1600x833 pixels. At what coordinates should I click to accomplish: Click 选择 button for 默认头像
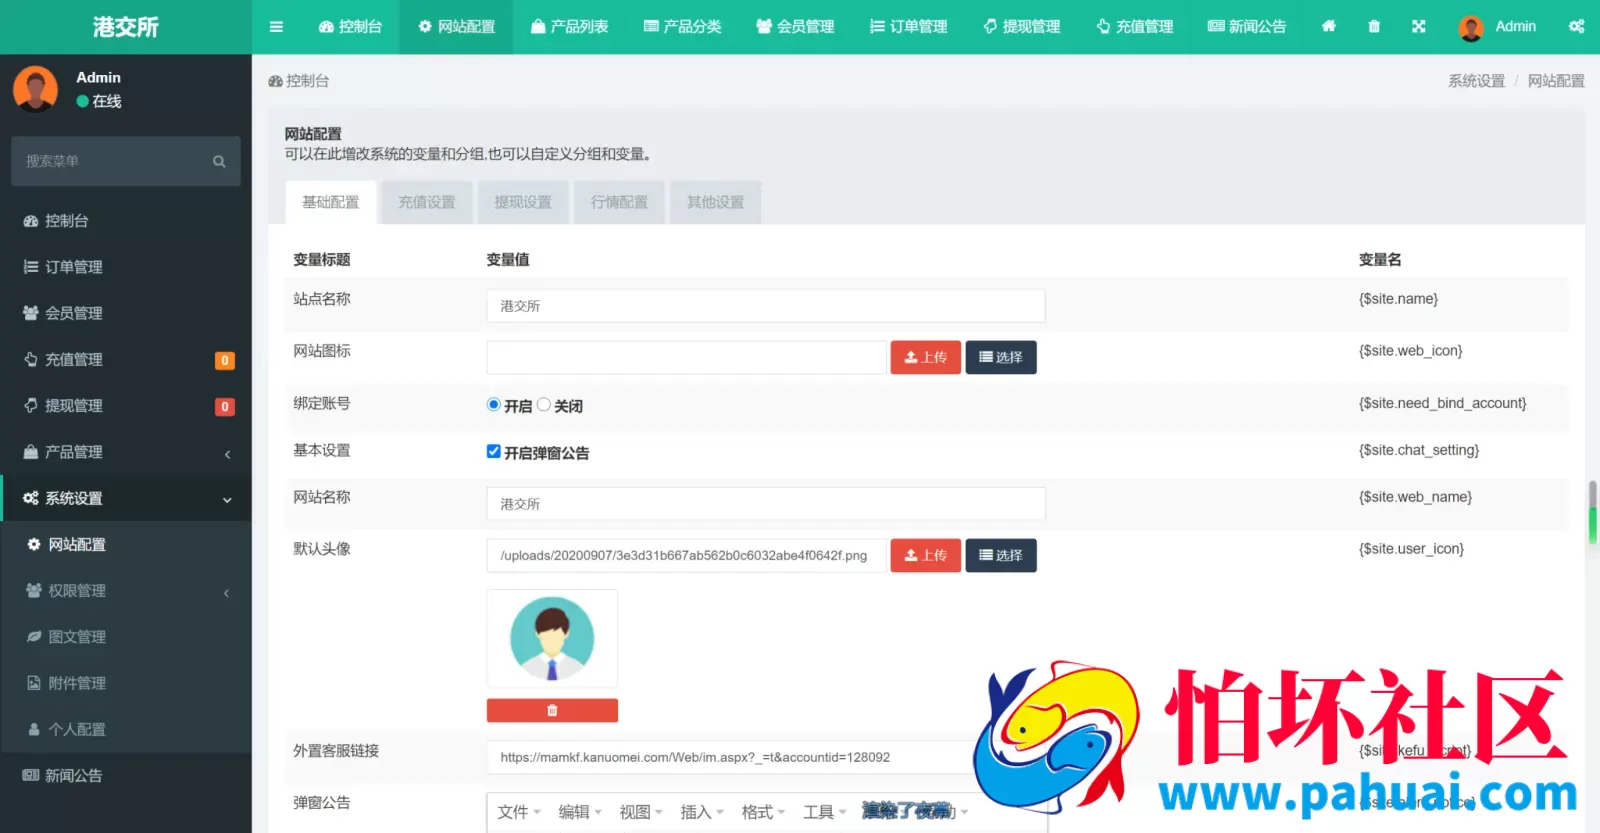1001,555
